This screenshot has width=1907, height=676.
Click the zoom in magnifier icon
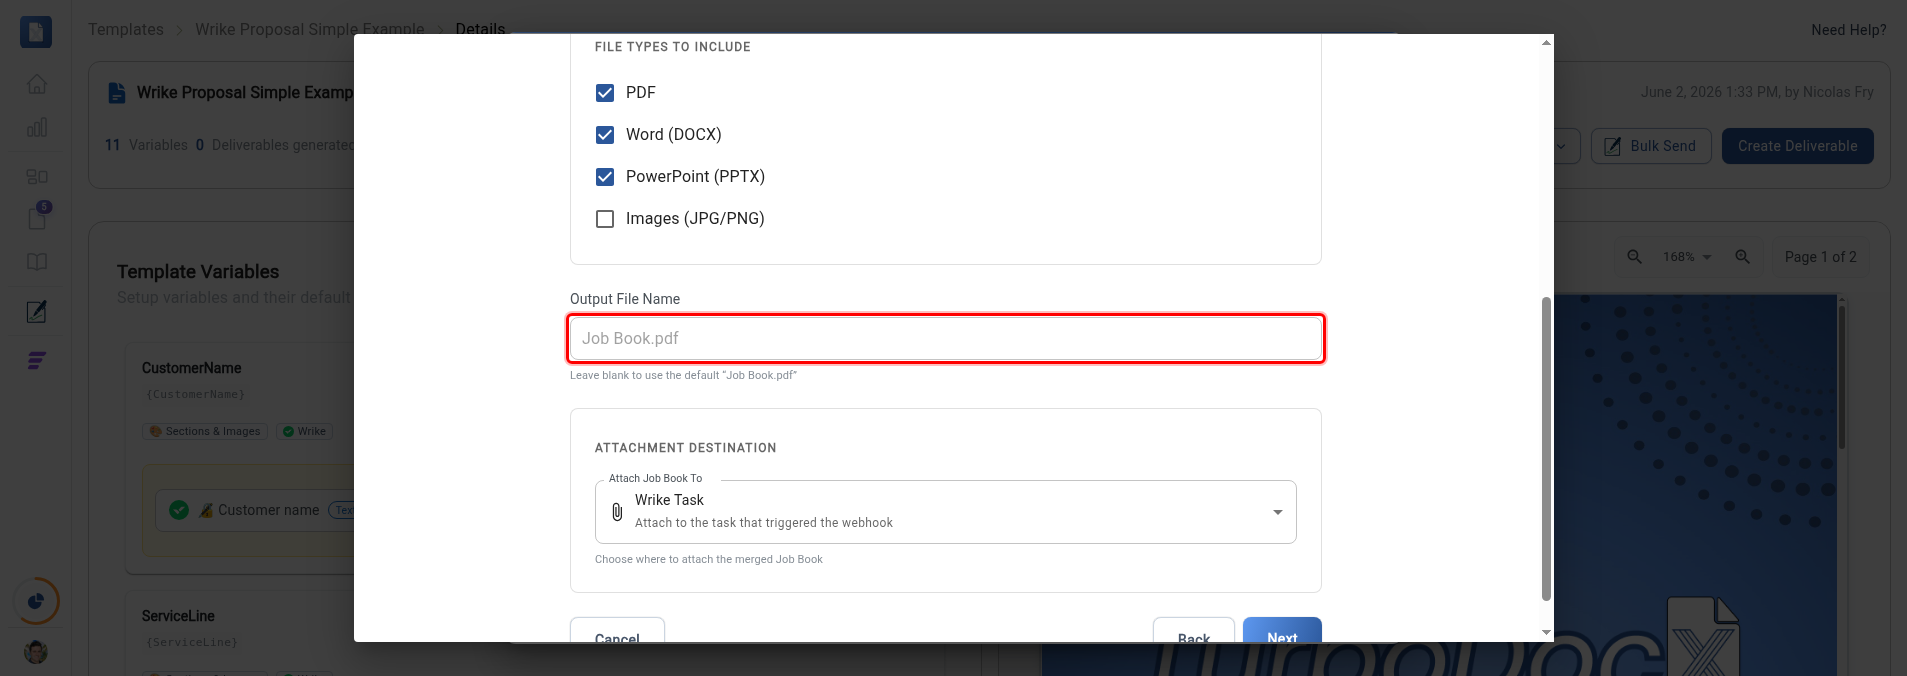[1742, 257]
